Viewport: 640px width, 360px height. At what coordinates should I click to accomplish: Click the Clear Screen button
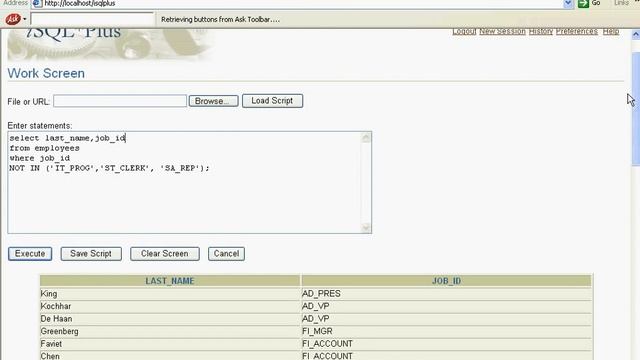(x=164, y=253)
